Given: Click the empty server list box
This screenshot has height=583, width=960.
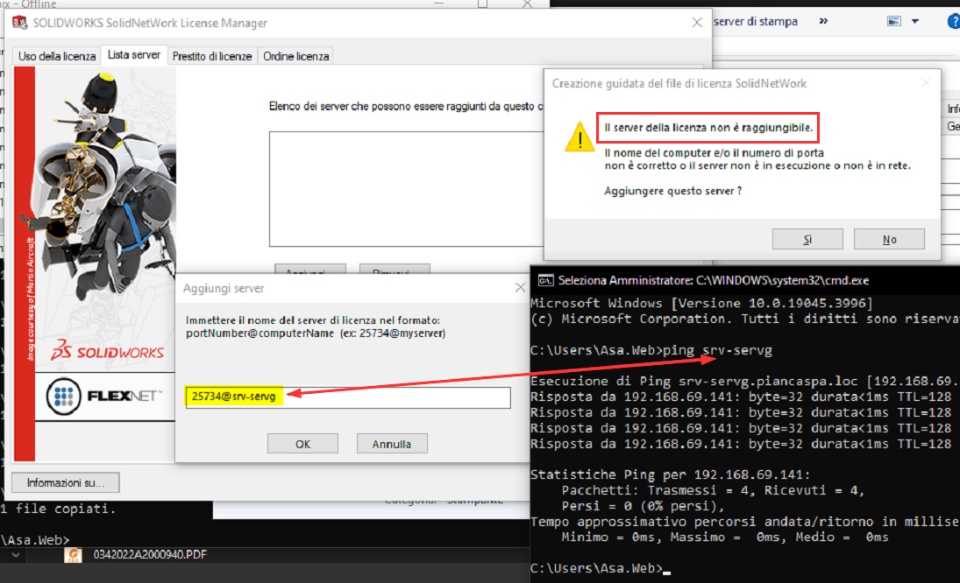Looking at the screenshot, I should (x=406, y=189).
